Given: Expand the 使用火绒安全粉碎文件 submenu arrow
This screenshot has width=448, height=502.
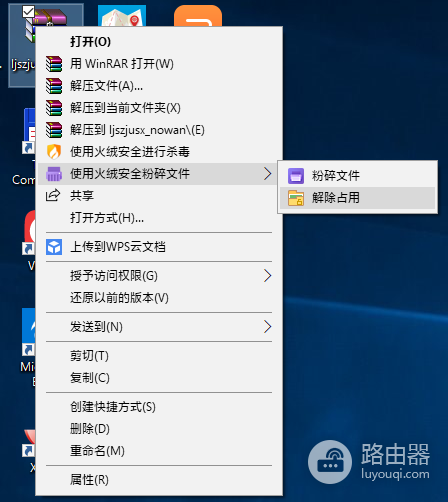Looking at the screenshot, I should tap(267, 174).
